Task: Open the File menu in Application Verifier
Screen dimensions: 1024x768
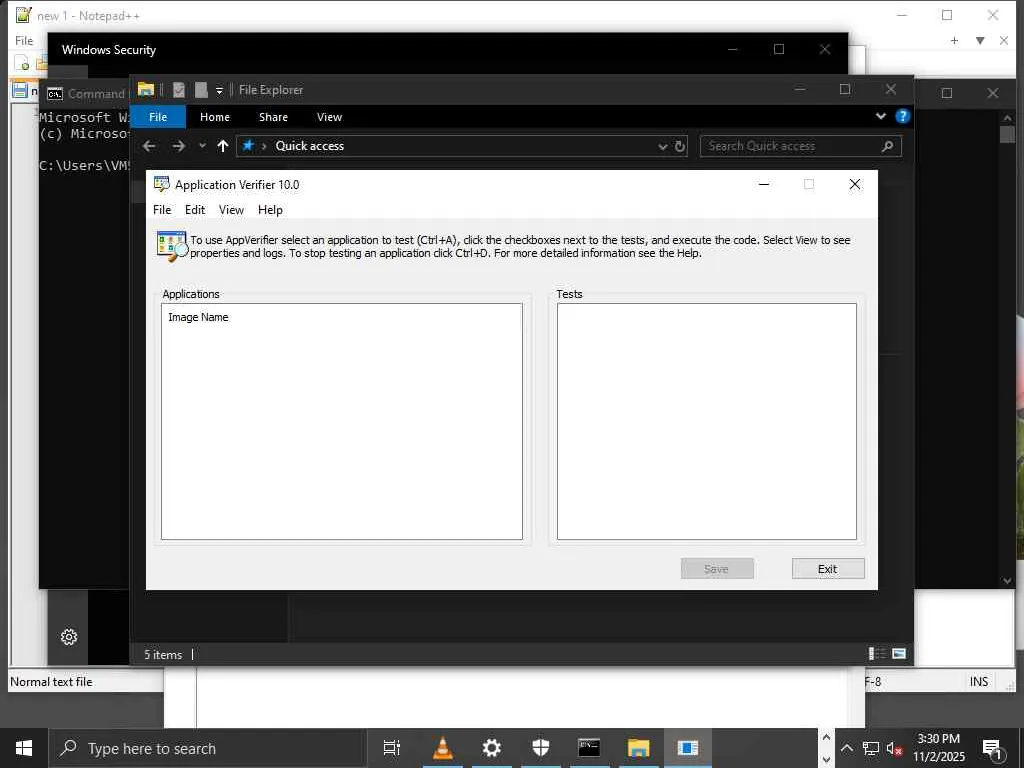Action: point(162,210)
